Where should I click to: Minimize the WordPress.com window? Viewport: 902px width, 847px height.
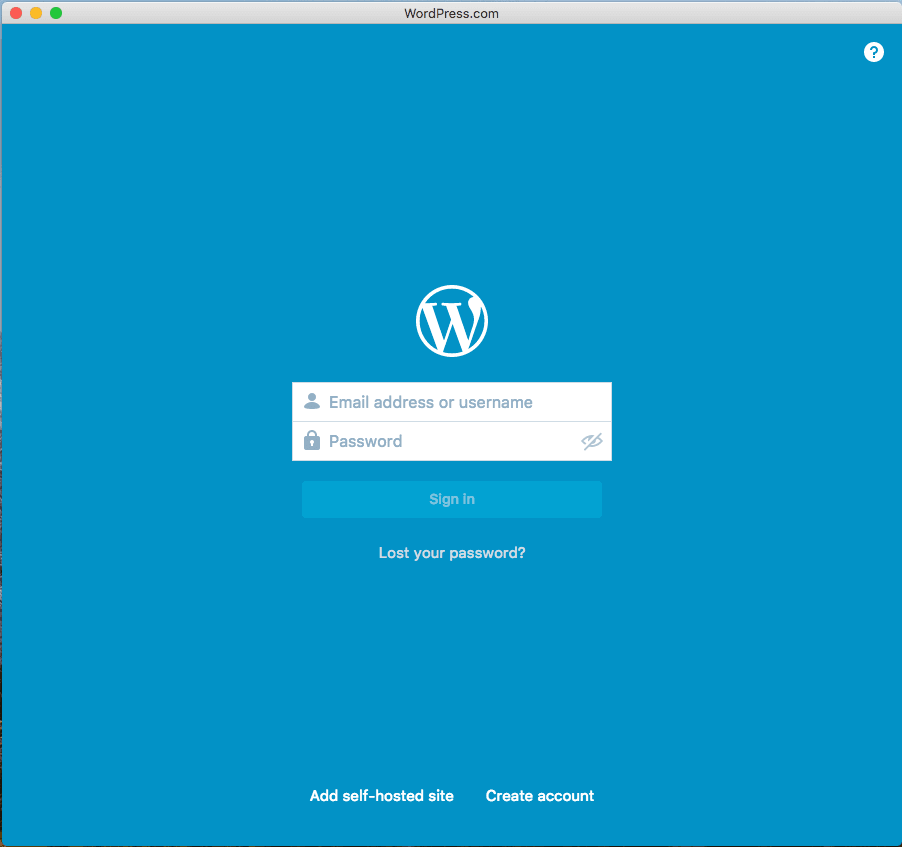(36, 13)
